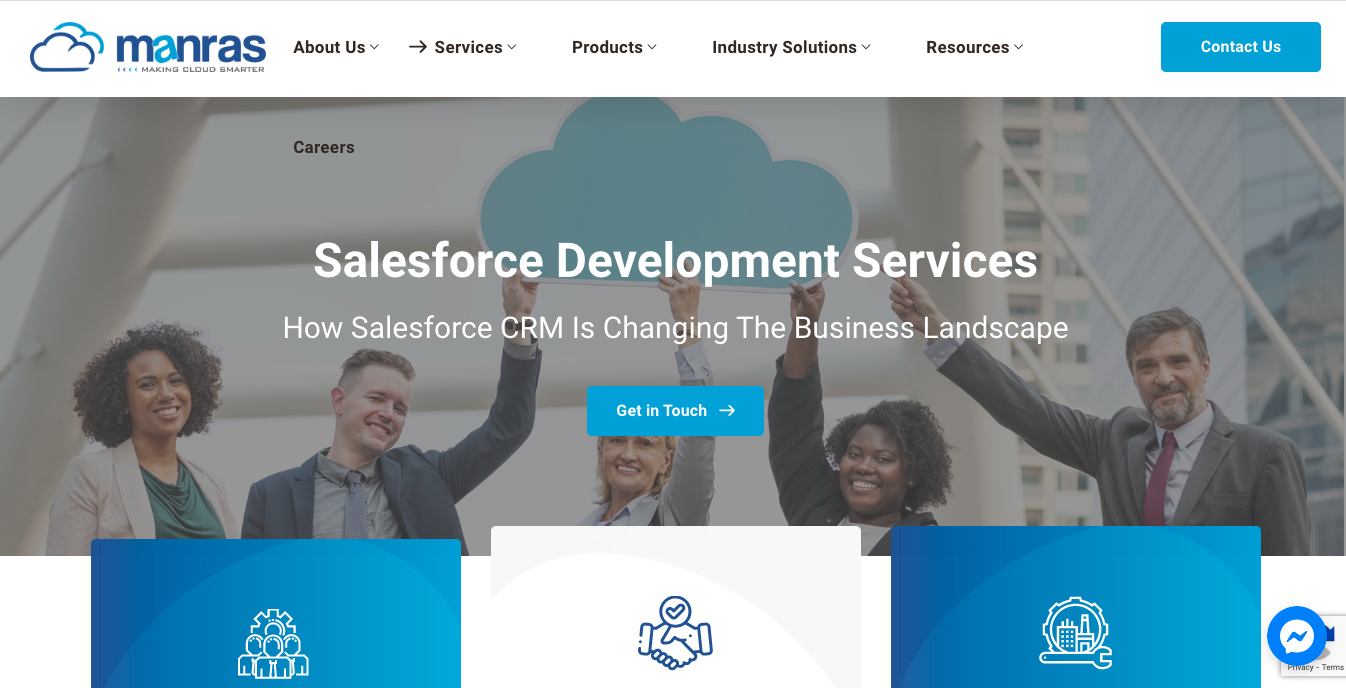
Task: Expand the Products dropdown chevron
Action: coord(652,47)
